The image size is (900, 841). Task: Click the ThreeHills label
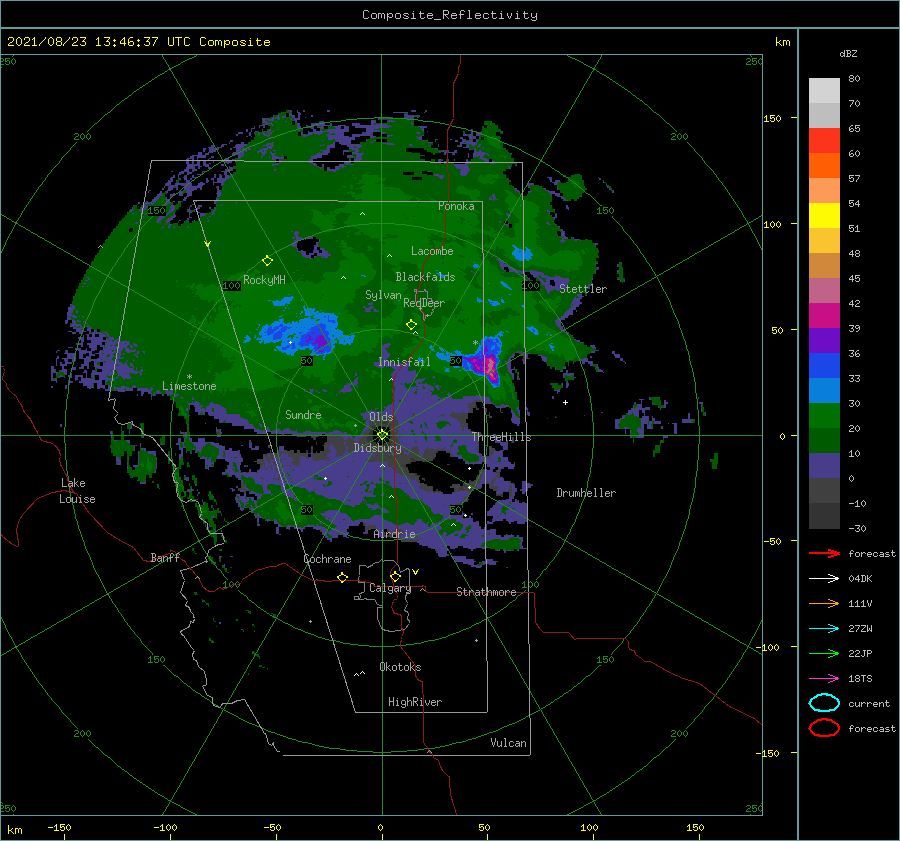pos(502,437)
